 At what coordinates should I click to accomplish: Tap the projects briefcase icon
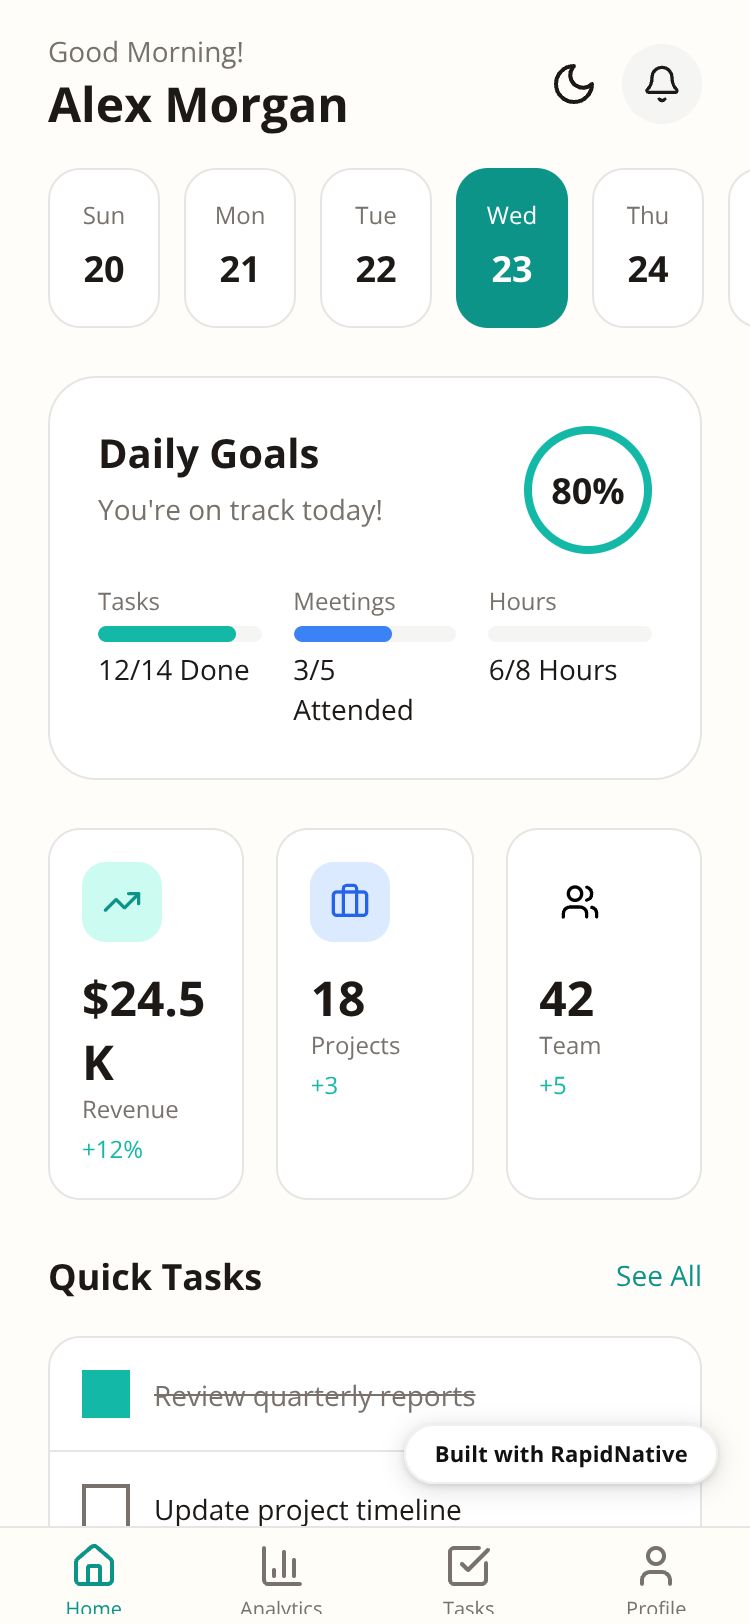[x=350, y=902]
